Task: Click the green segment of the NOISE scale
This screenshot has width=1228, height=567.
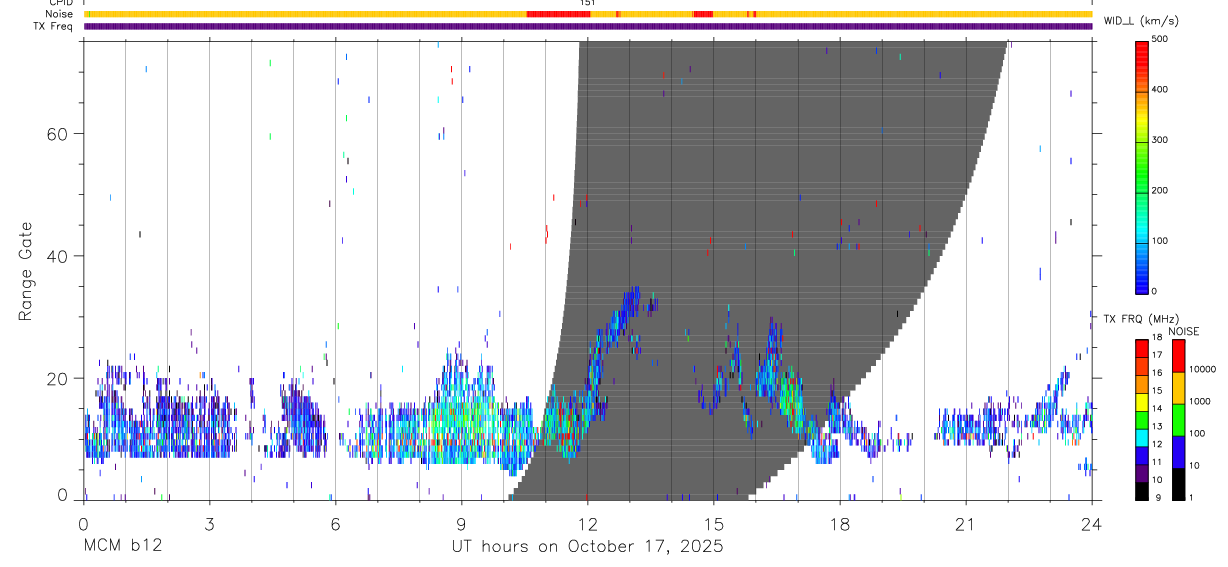Action: pos(1178,420)
